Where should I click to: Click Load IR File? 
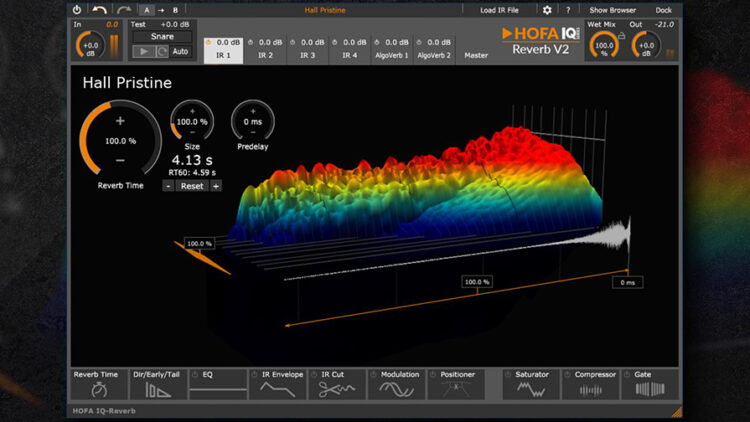click(499, 10)
